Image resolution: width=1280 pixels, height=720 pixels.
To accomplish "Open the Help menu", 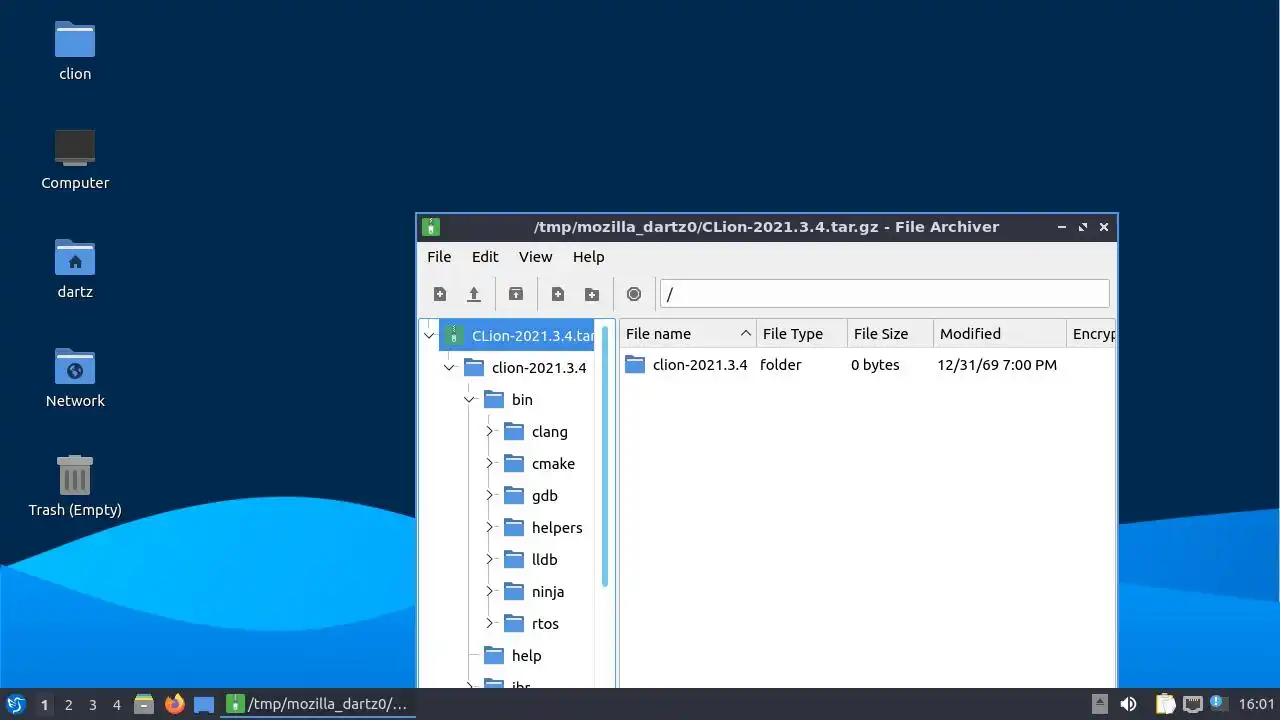I will coord(588,257).
